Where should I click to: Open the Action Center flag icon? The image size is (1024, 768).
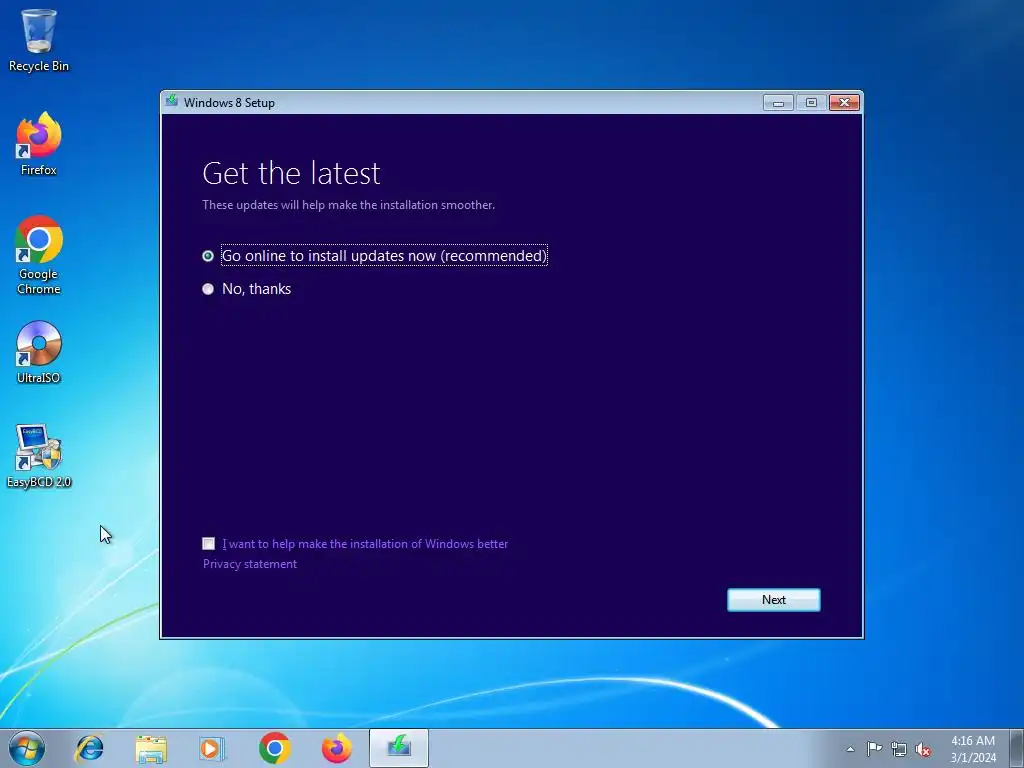coord(874,749)
